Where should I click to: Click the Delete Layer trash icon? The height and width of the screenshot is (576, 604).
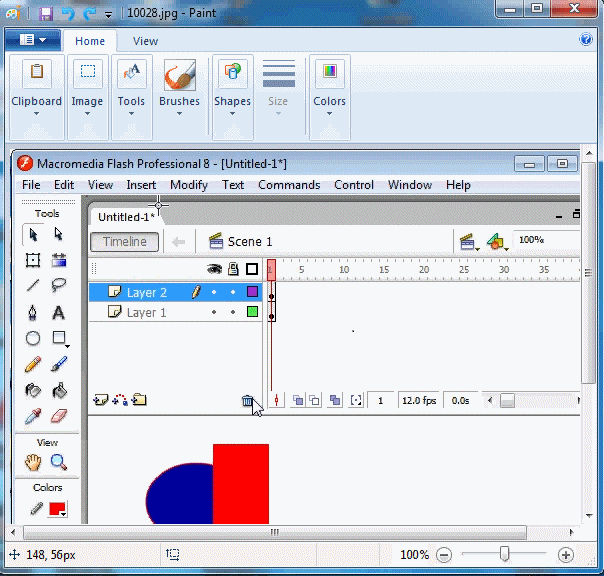(248, 401)
